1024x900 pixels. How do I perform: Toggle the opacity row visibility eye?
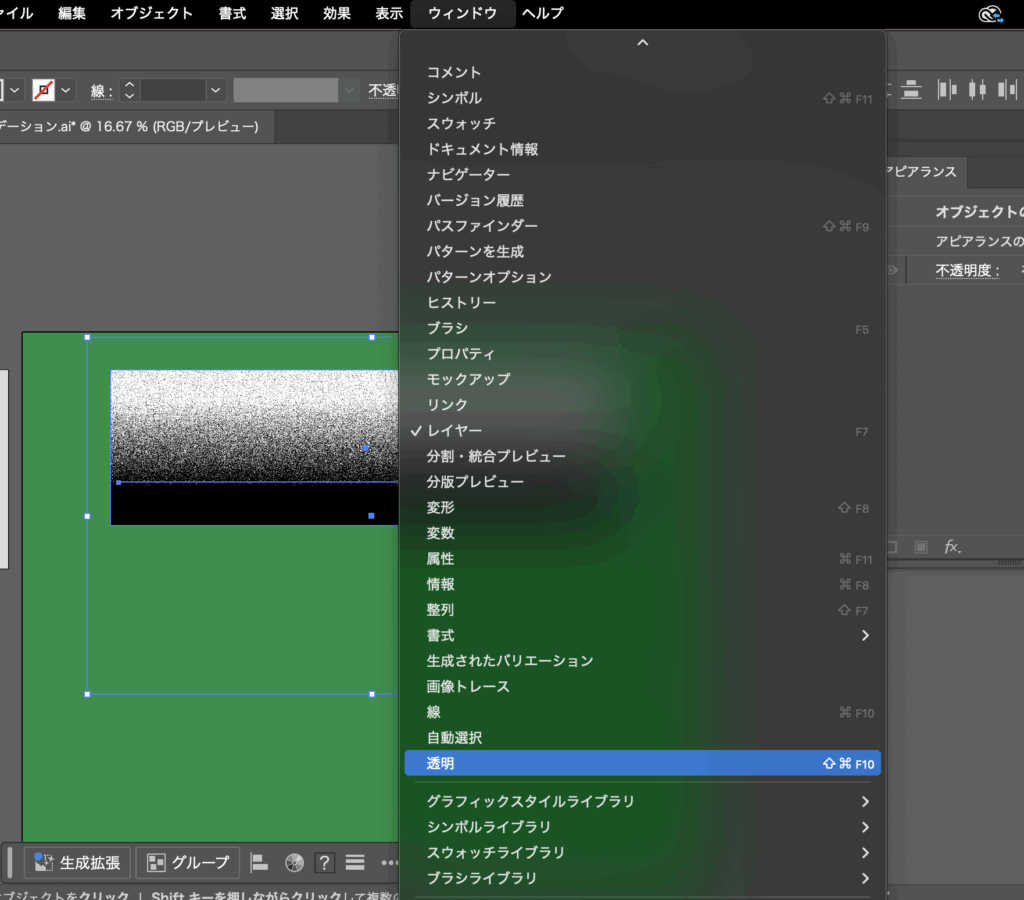coord(891,270)
